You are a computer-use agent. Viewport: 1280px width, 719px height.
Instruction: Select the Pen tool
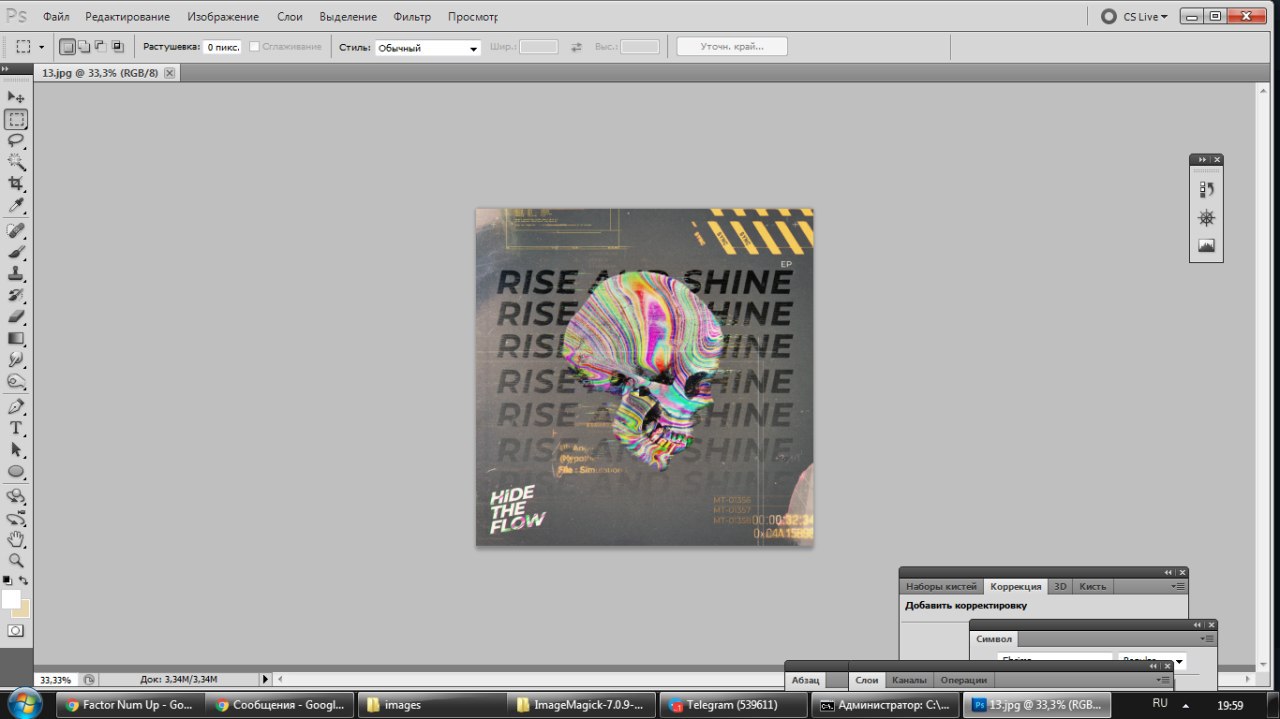point(16,407)
